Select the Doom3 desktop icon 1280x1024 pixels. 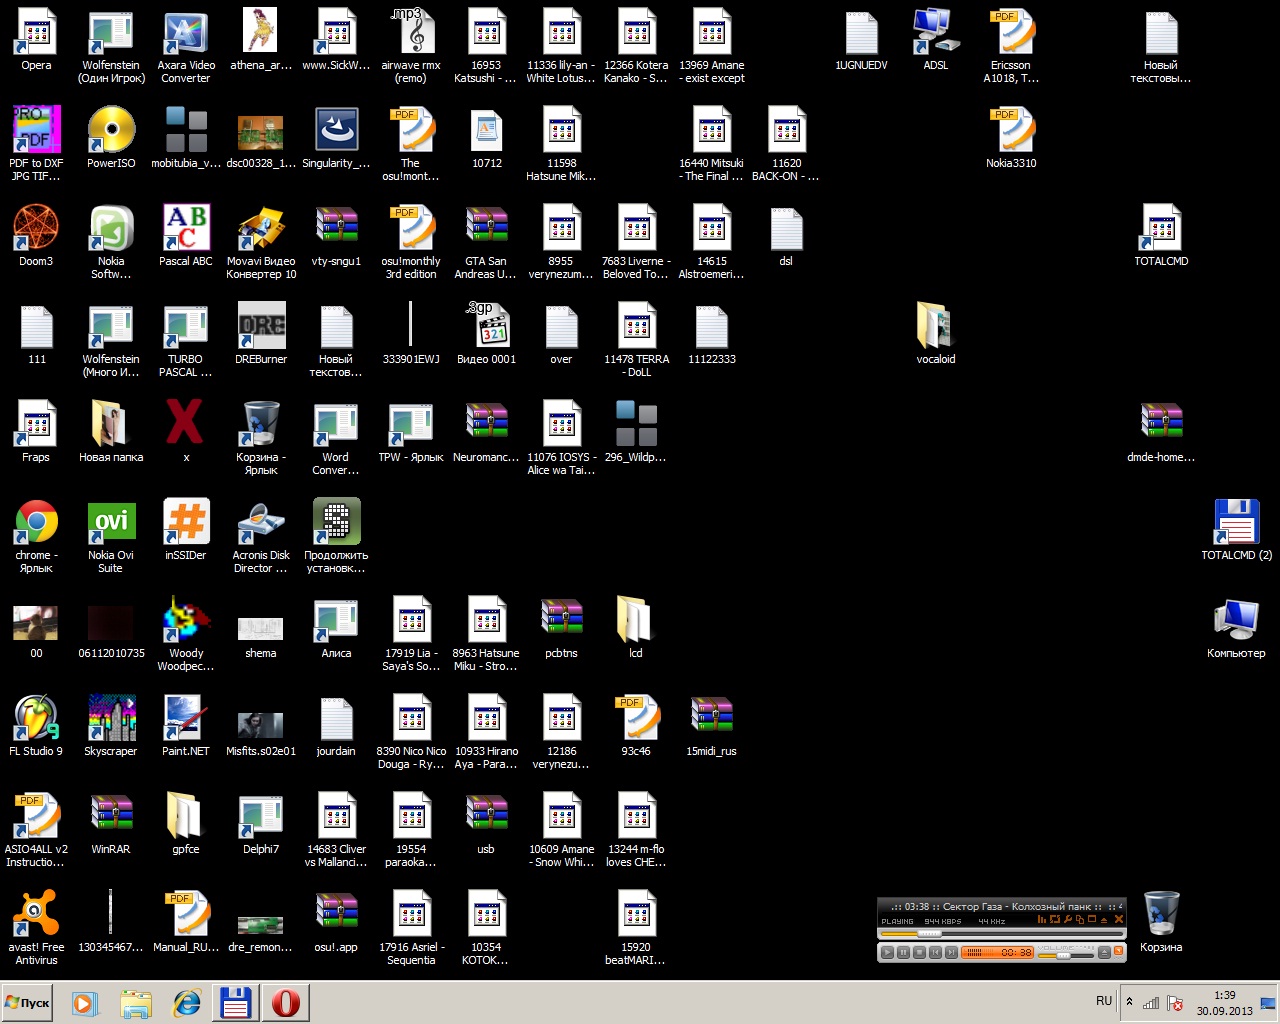click(x=36, y=229)
